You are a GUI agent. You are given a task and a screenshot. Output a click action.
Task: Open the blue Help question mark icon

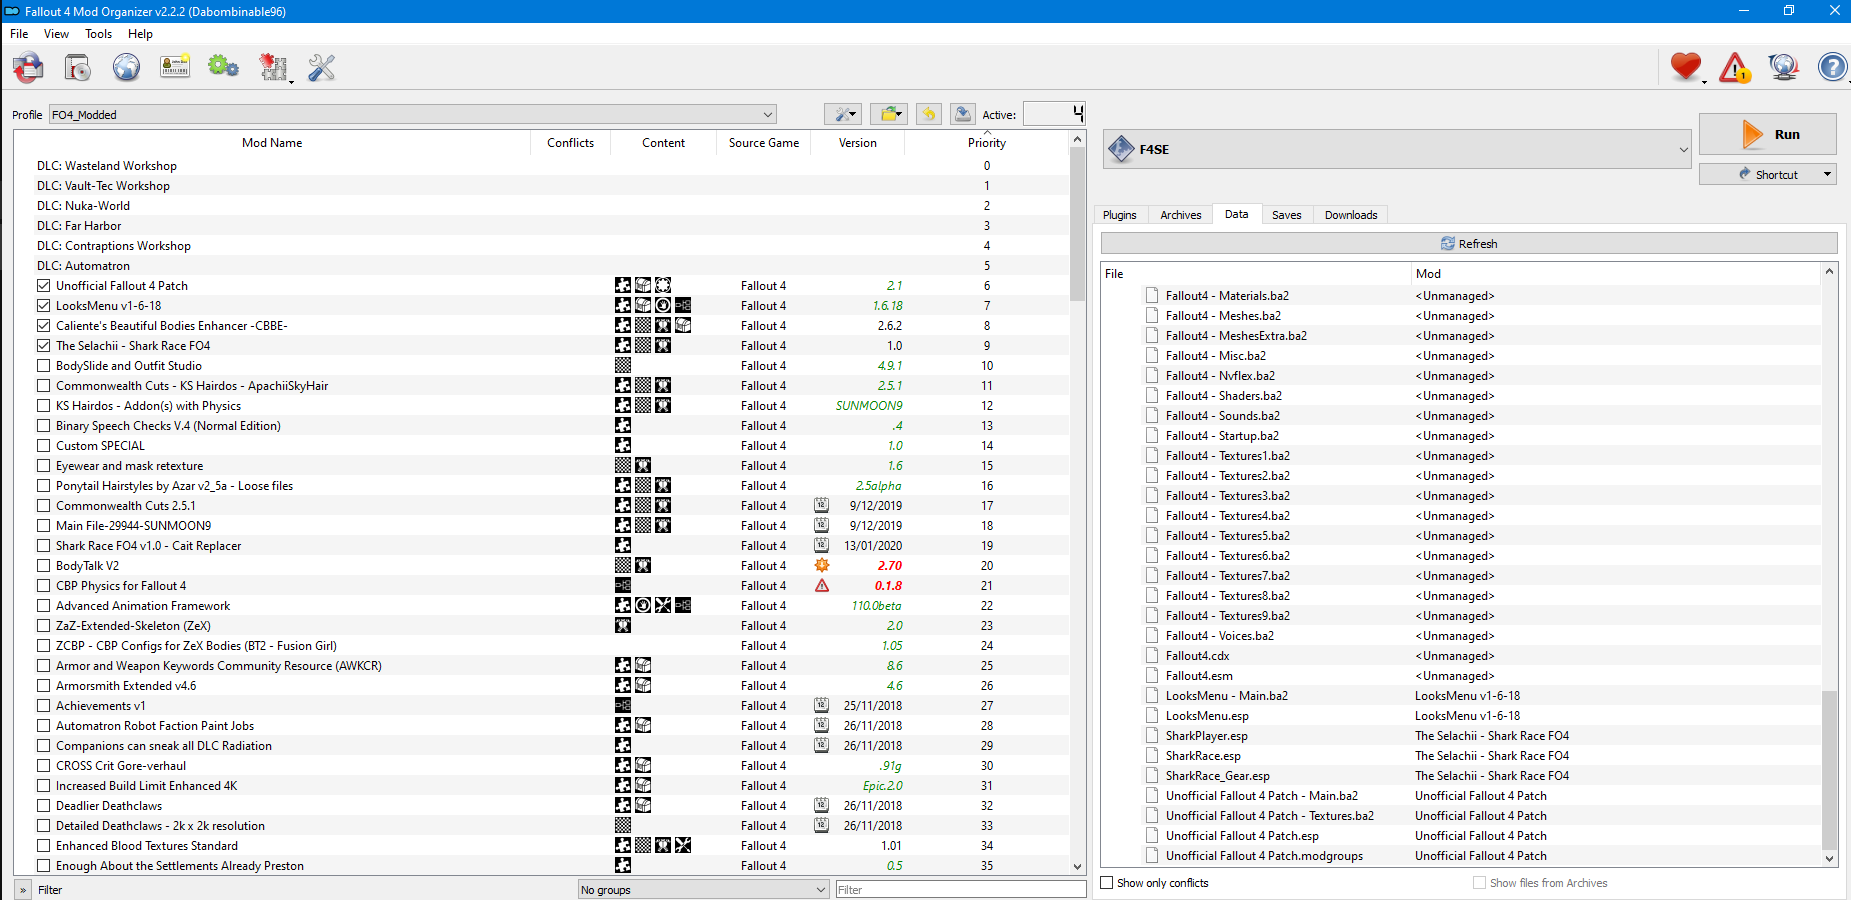click(1832, 67)
